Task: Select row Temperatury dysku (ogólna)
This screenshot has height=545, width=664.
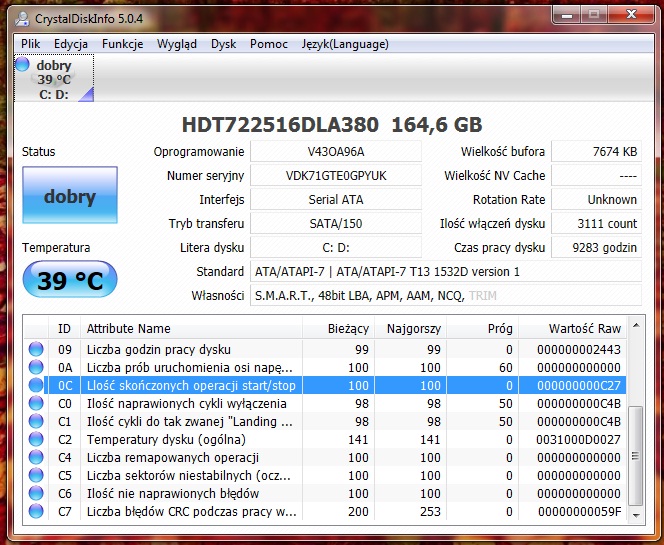Action: [x=325, y=439]
